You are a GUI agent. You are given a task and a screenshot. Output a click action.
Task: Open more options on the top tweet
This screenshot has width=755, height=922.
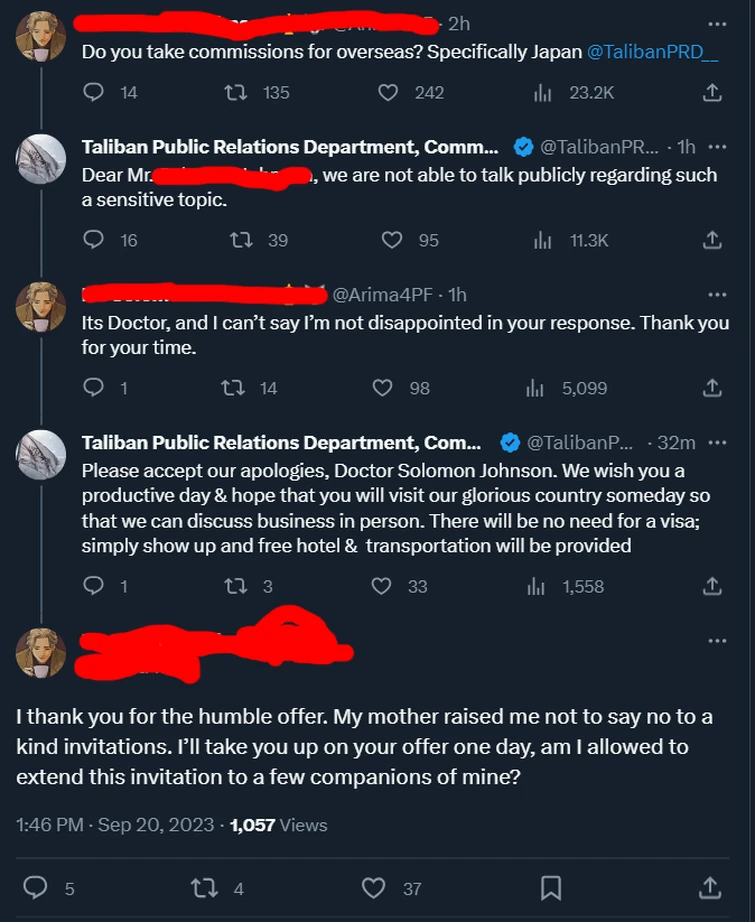(717, 24)
